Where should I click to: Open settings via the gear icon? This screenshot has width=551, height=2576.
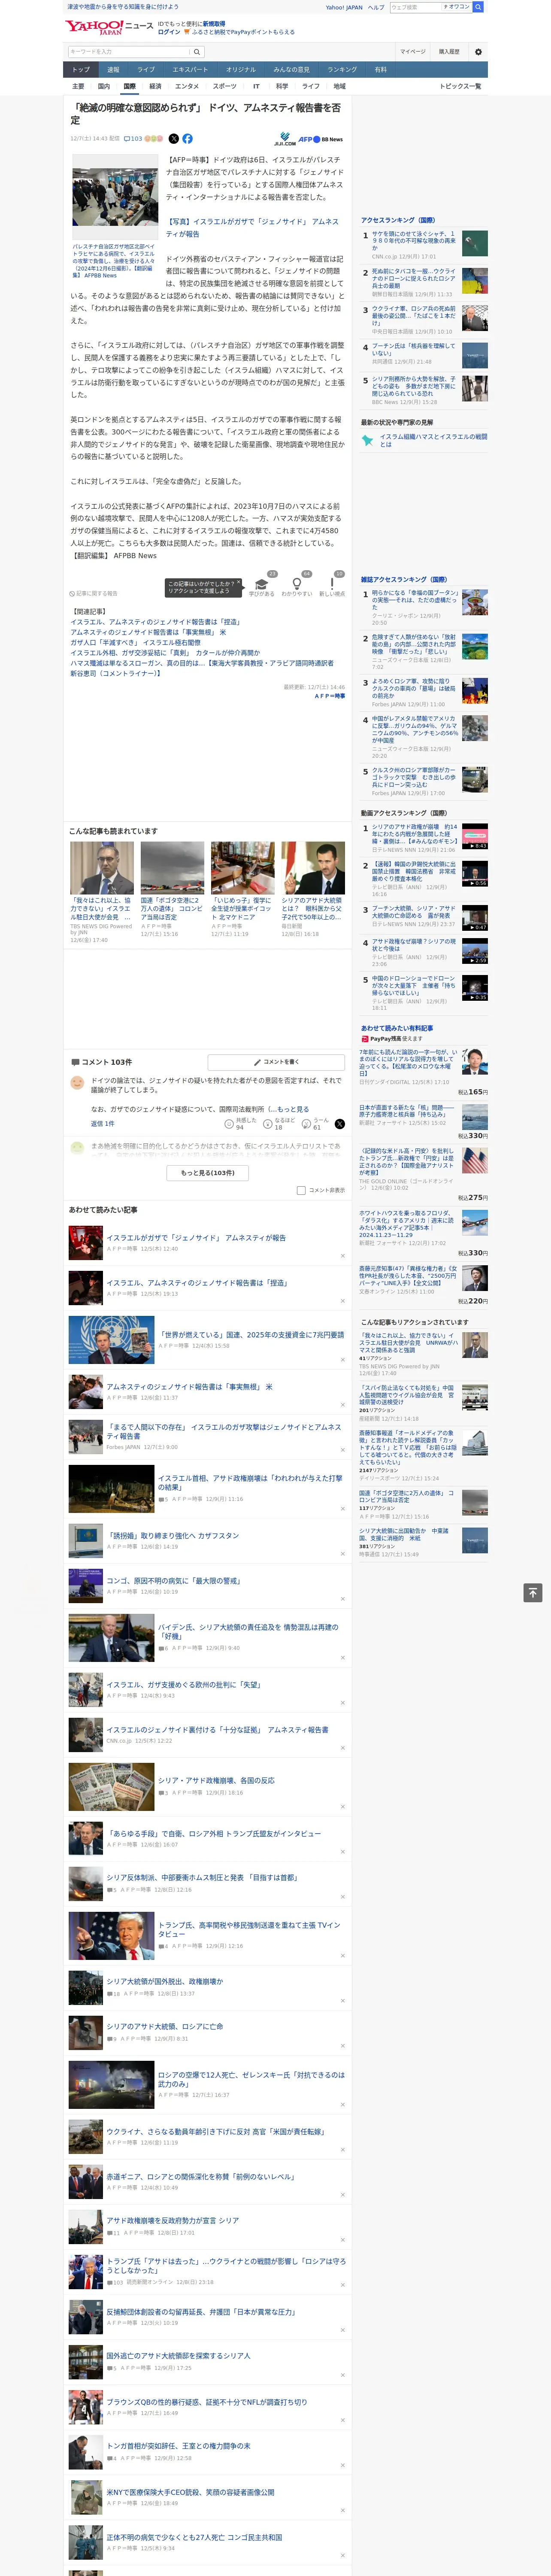pyautogui.click(x=478, y=52)
